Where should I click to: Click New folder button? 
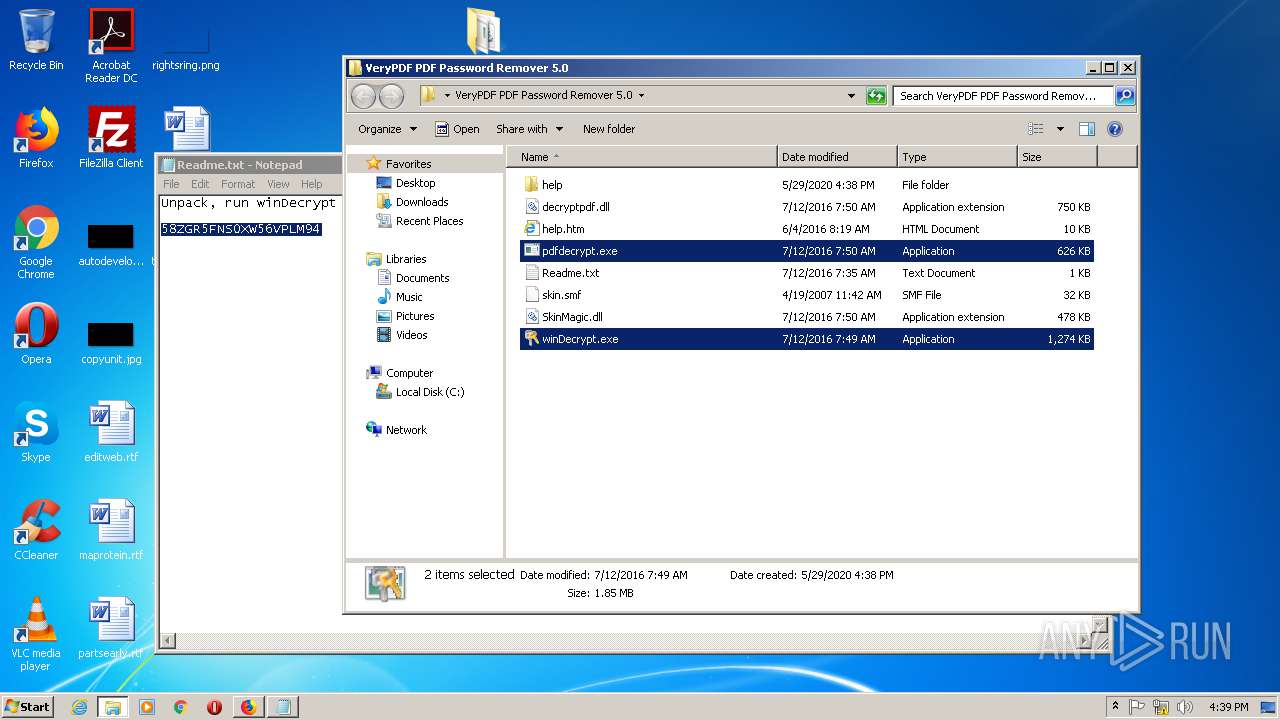pos(609,129)
